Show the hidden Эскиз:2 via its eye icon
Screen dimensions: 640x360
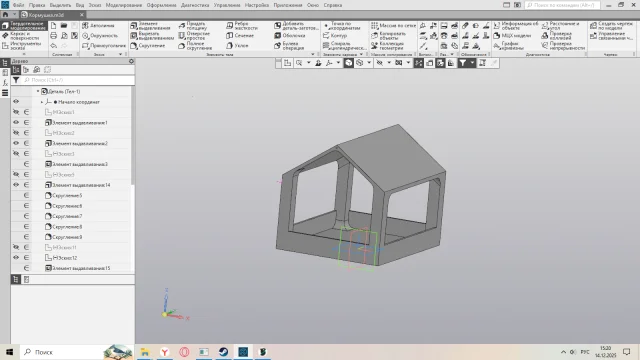[x=16, y=133]
